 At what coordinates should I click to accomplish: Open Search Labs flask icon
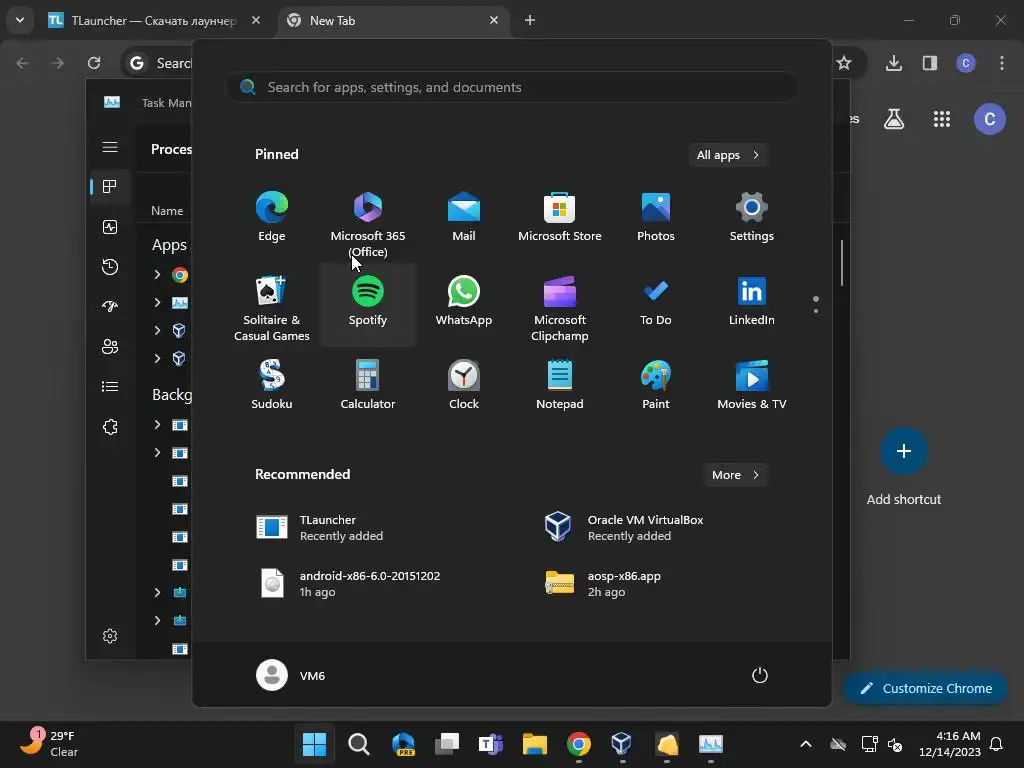pyautogui.click(x=894, y=119)
